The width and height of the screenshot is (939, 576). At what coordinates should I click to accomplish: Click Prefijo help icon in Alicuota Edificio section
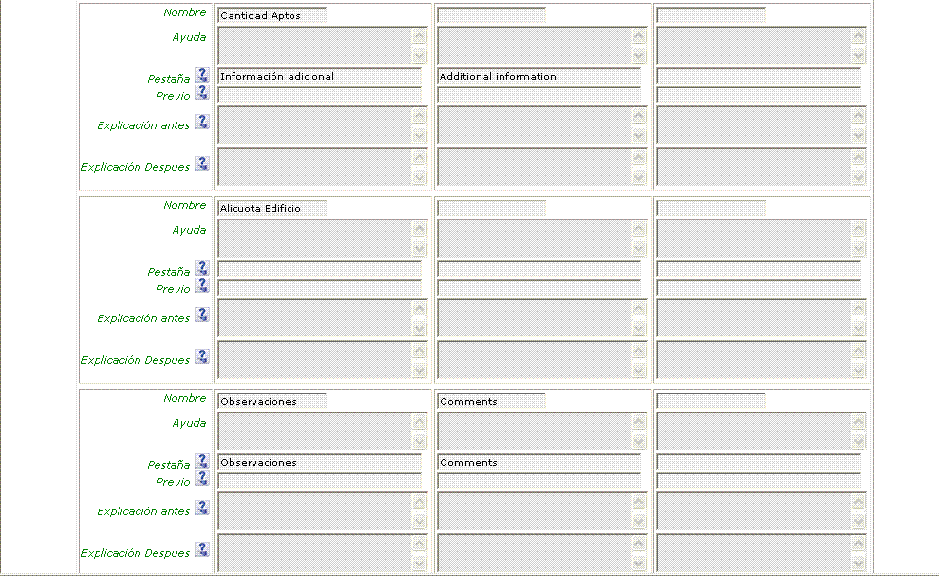(x=202, y=285)
